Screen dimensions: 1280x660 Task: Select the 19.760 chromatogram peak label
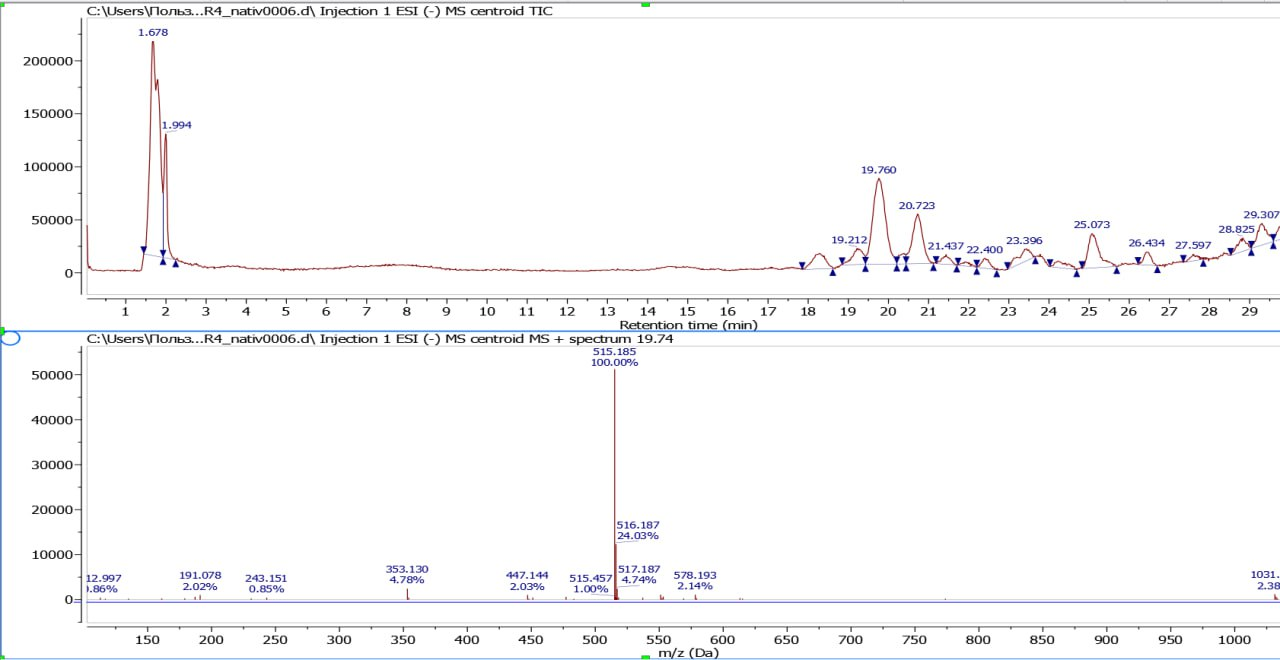pos(878,171)
